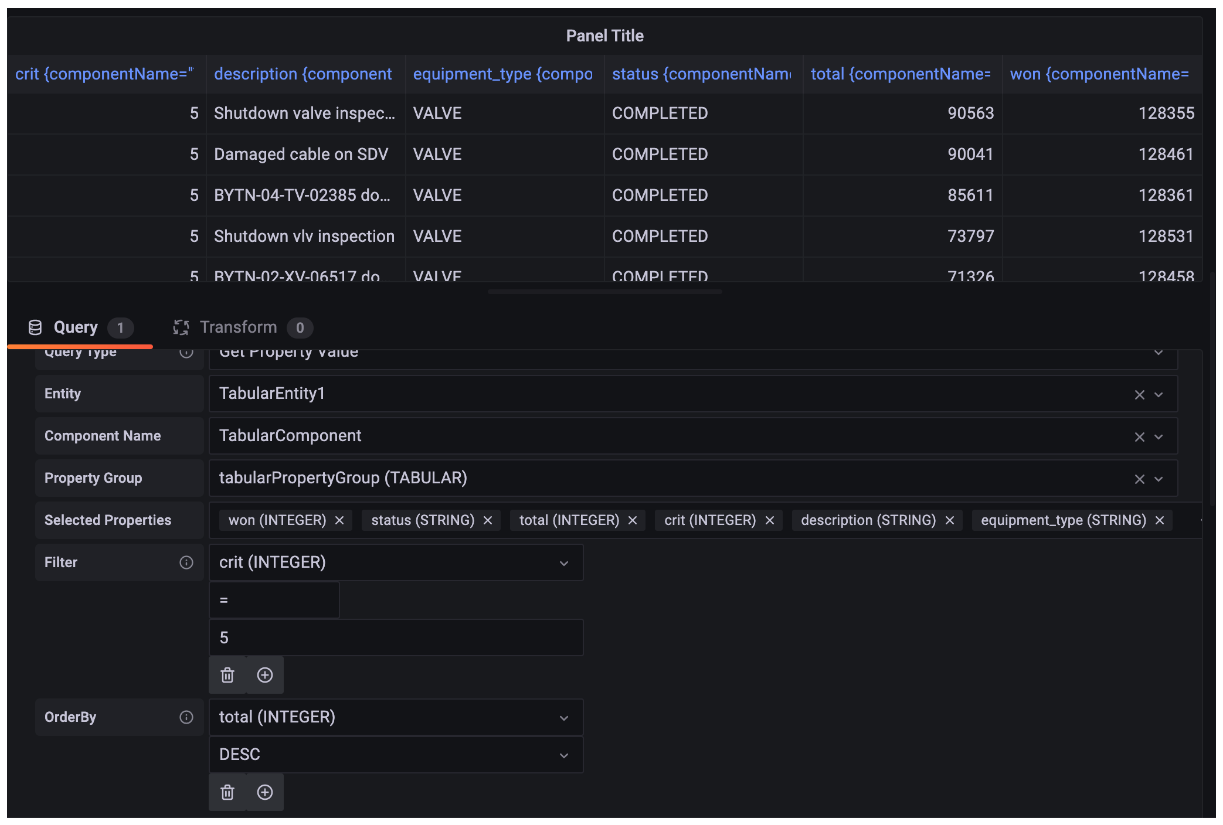Image resolution: width=1223 pixels, height=825 pixels.
Task: Click the Transform tab icon
Action: coord(181,327)
